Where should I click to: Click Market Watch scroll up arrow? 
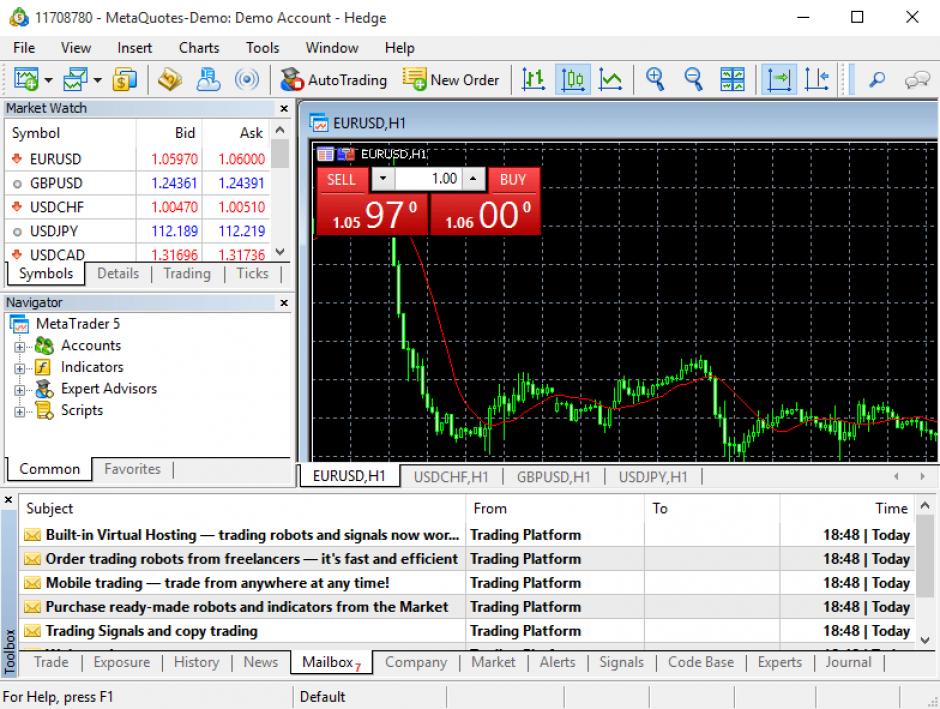tap(280, 129)
